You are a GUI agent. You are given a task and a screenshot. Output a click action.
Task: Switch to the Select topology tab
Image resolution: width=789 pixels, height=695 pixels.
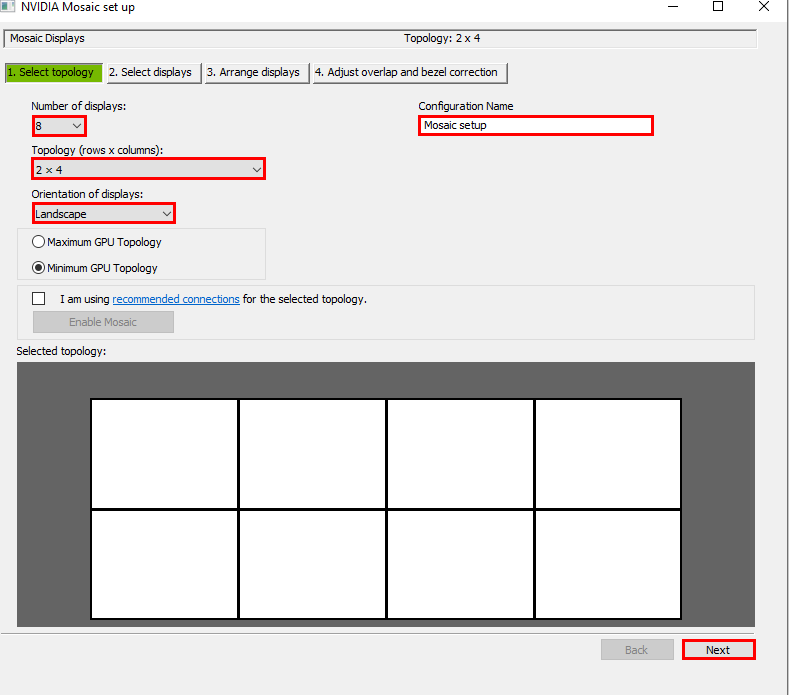51,73
